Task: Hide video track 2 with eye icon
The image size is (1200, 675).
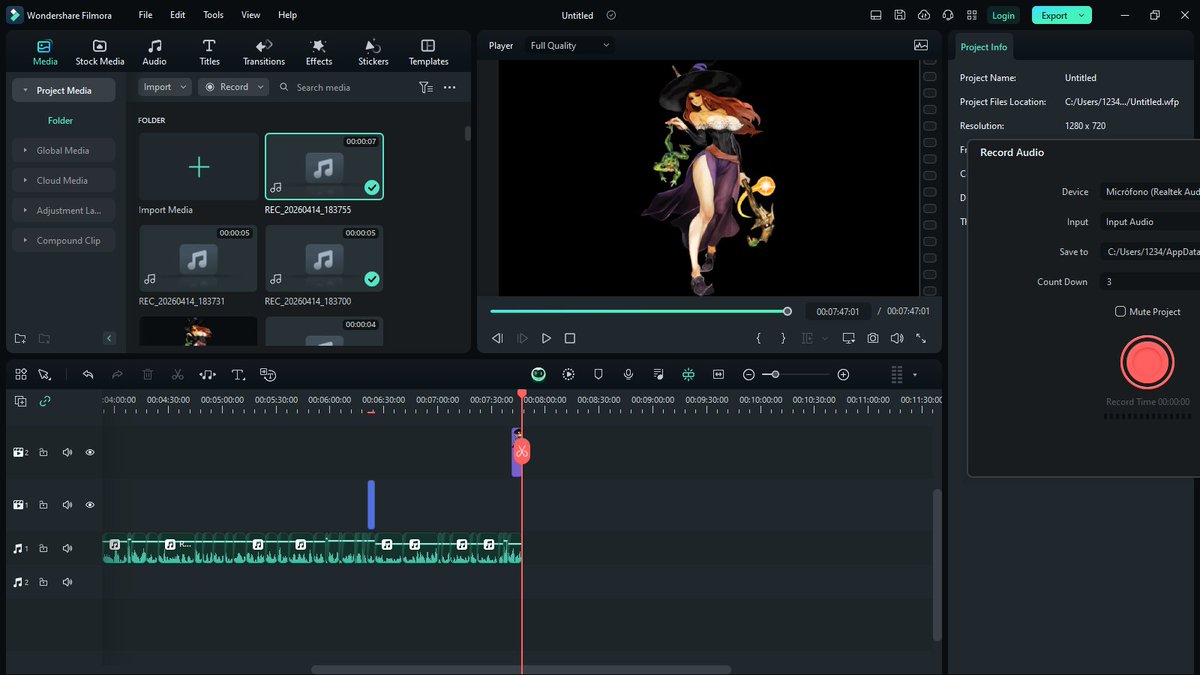Action: coord(90,453)
